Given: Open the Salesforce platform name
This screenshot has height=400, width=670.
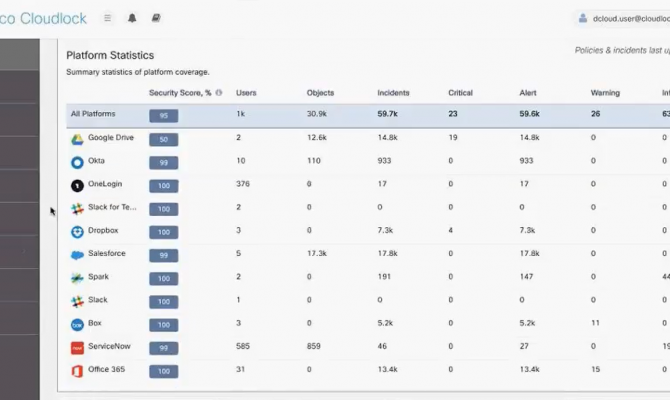Looking at the screenshot, I should 107,253.
